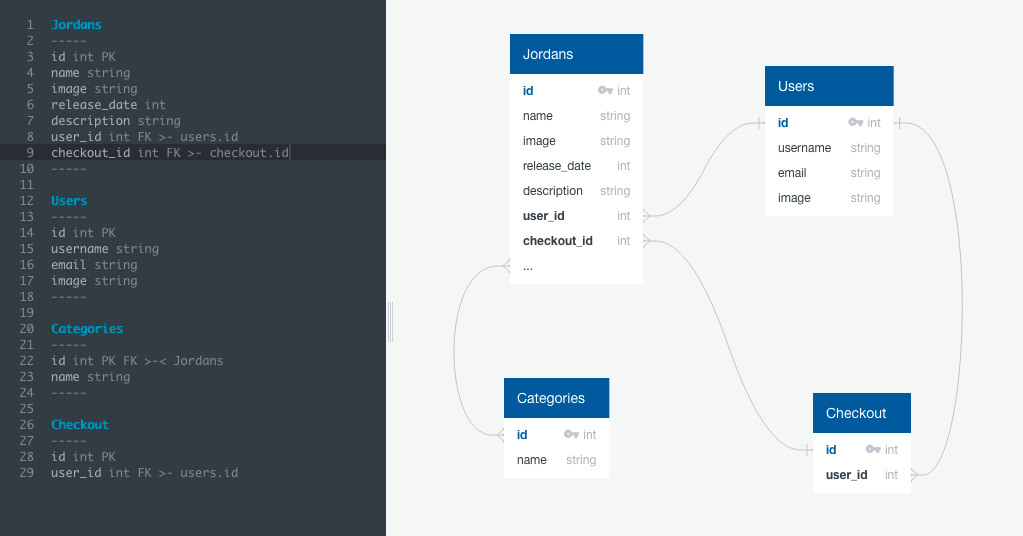The height and width of the screenshot is (536, 1023).
Task: Click code line 'username string'
Action: point(104,249)
